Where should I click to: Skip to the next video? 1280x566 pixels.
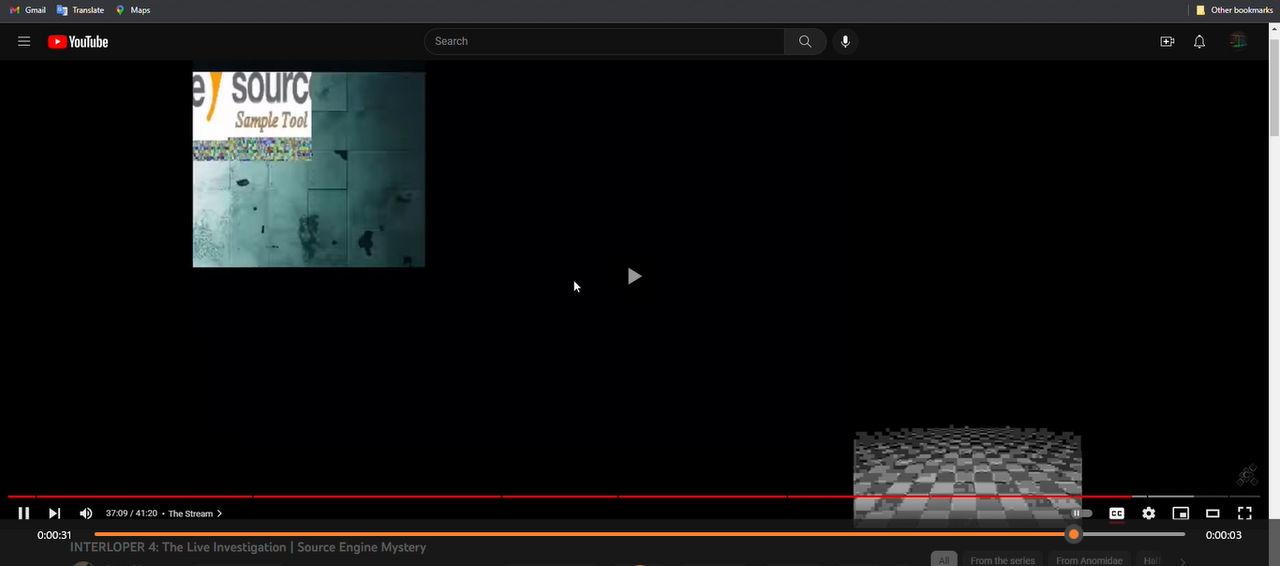[x=55, y=513]
